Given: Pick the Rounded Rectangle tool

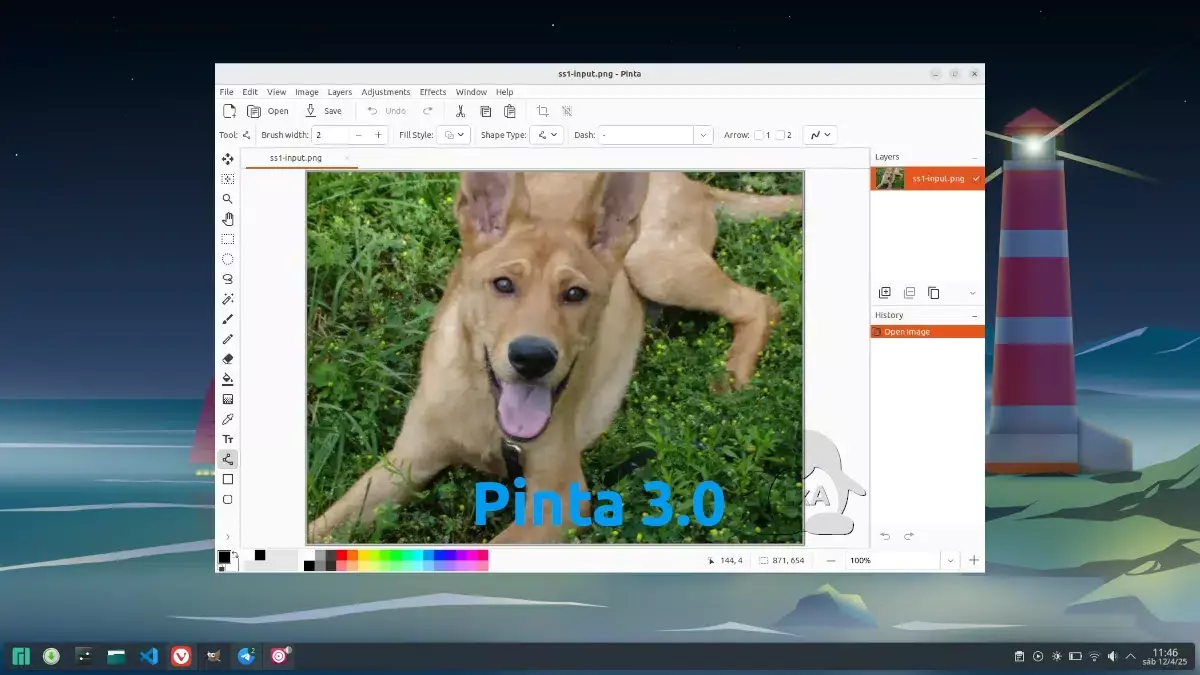Looking at the screenshot, I should coord(228,499).
